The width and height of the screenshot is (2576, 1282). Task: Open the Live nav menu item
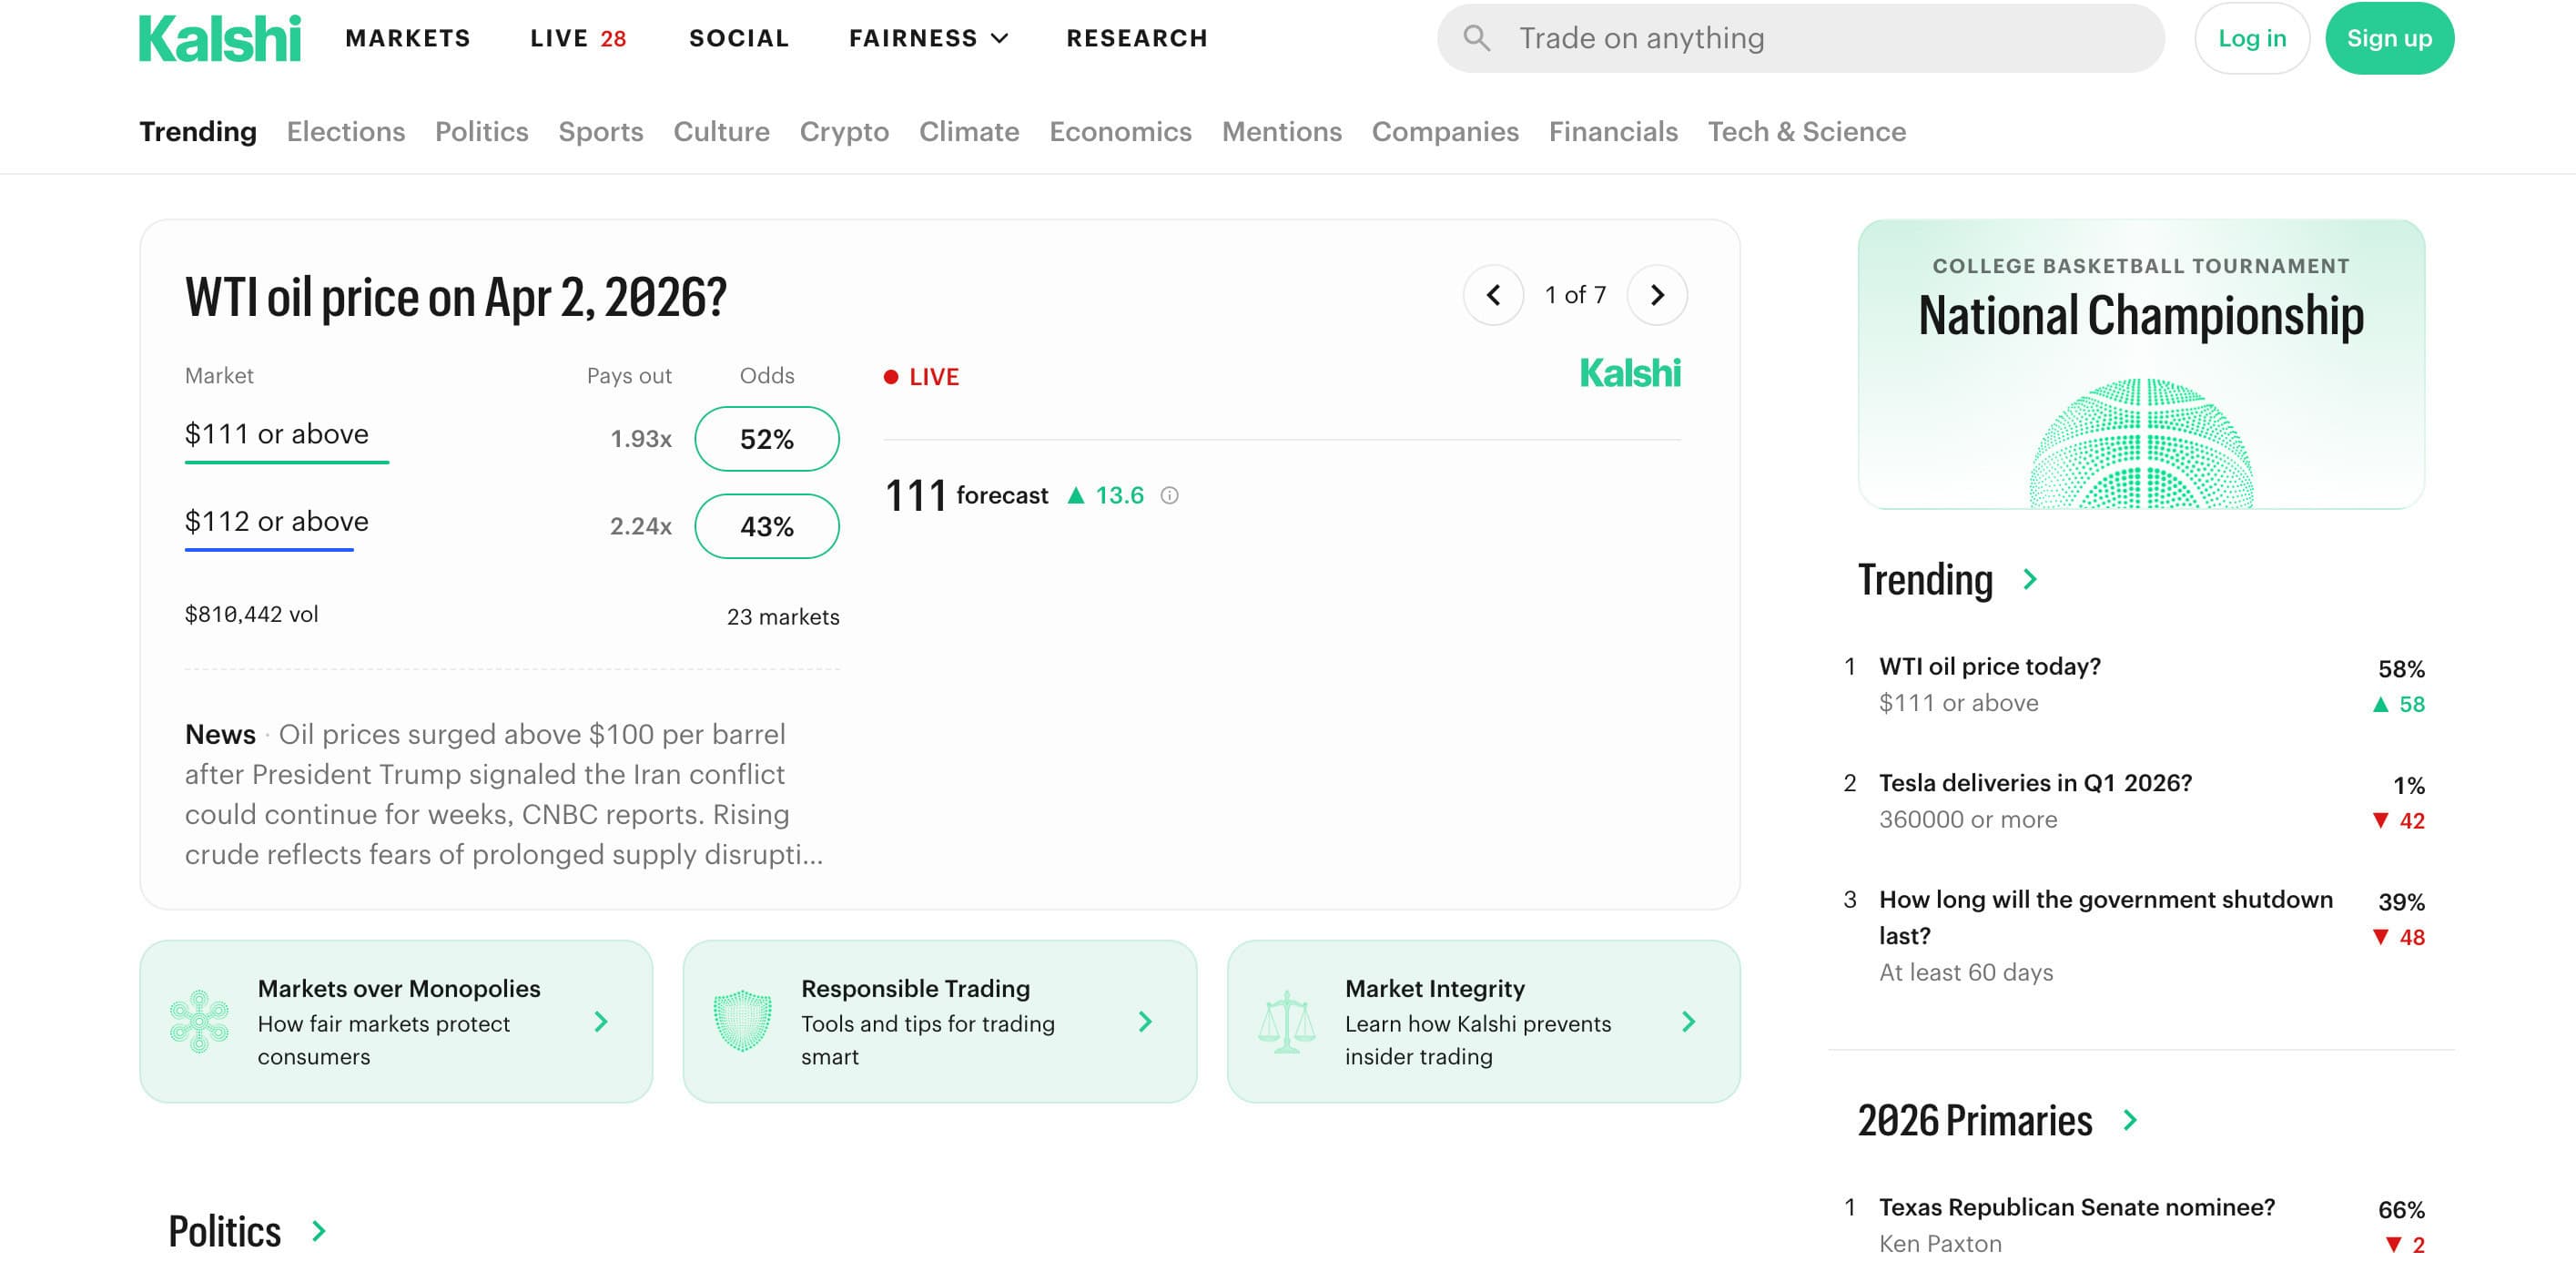pyautogui.click(x=577, y=38)
